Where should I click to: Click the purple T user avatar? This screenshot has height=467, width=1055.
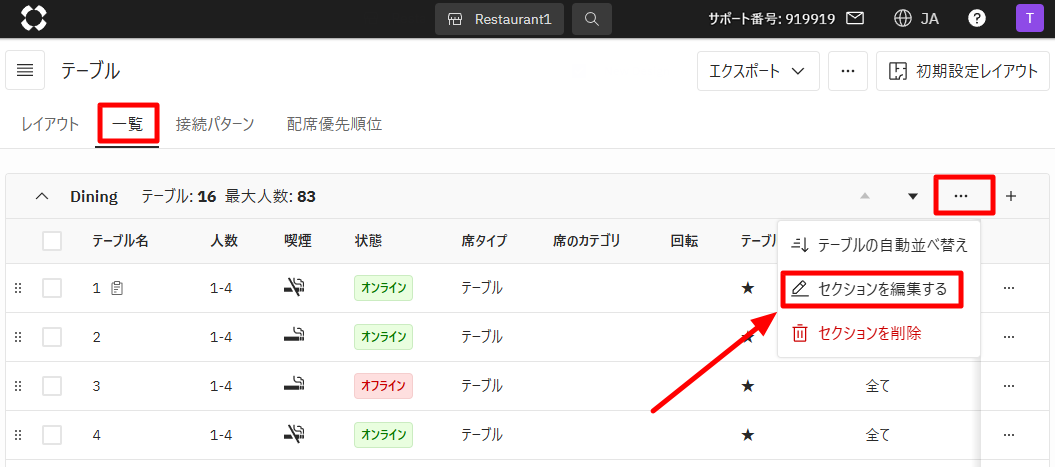click(x=1027, y=18)
